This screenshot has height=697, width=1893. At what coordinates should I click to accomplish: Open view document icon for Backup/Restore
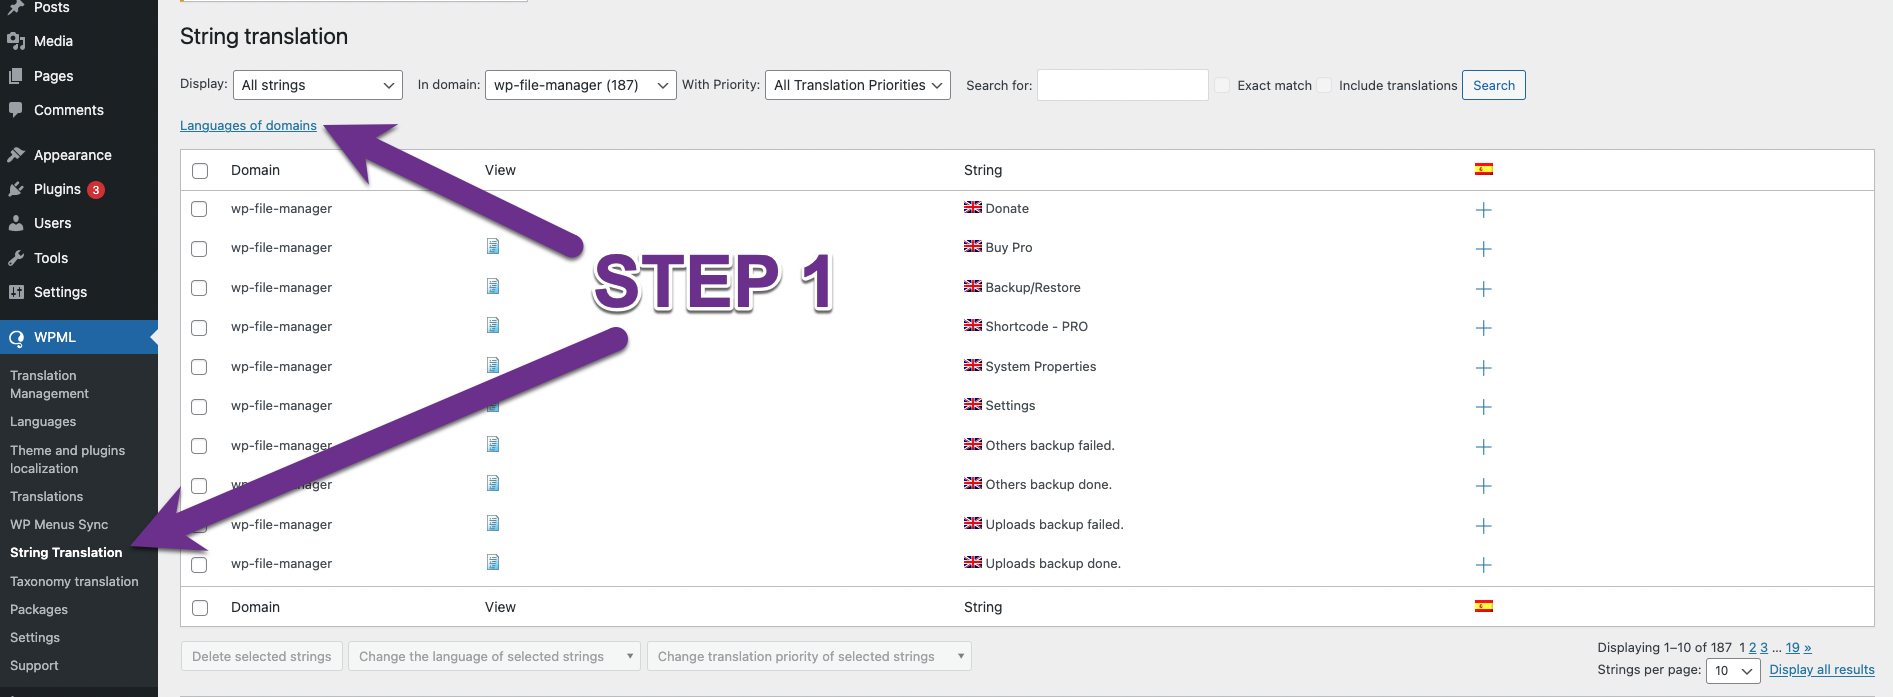click(x=493, y=286)
